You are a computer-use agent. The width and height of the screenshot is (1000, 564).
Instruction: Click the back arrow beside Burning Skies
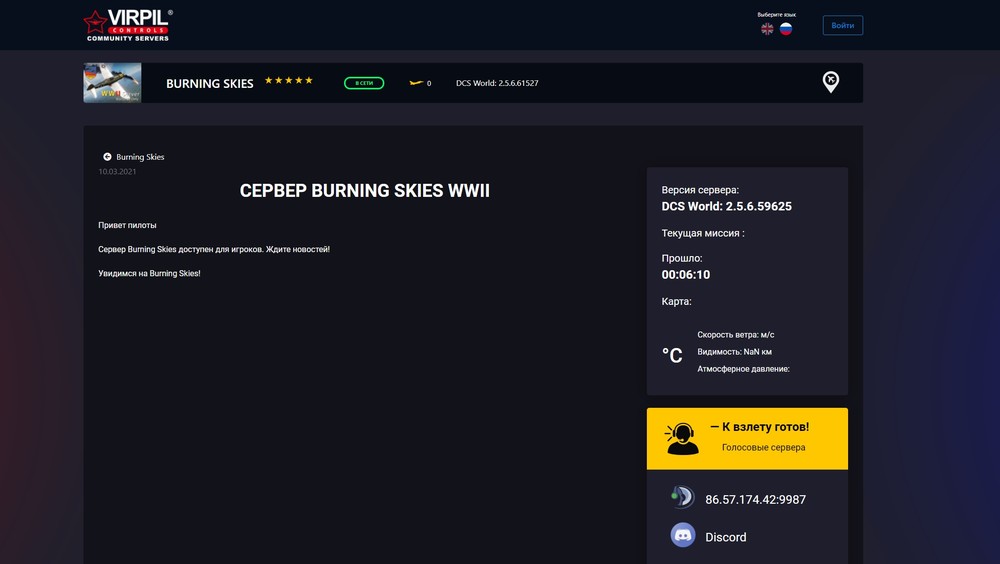point(107,156)
